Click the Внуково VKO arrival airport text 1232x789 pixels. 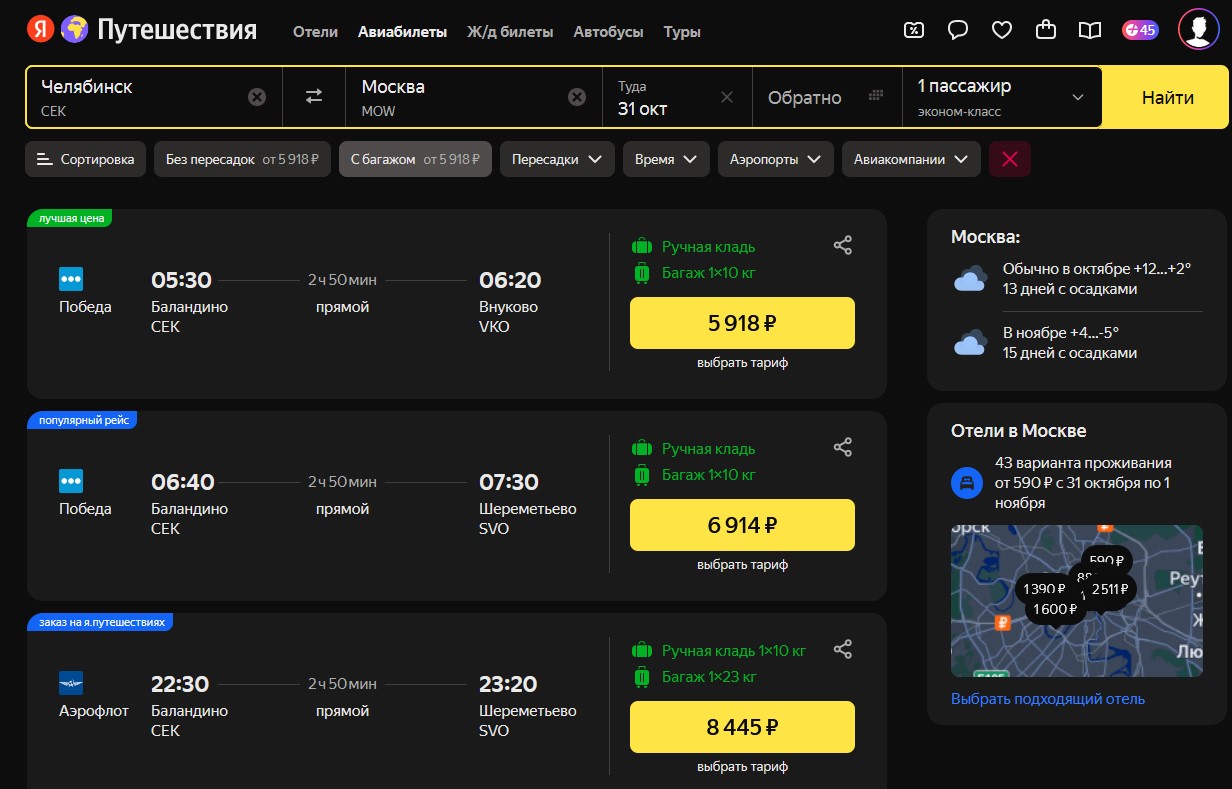pyautogui.click(x=509, y=317)
